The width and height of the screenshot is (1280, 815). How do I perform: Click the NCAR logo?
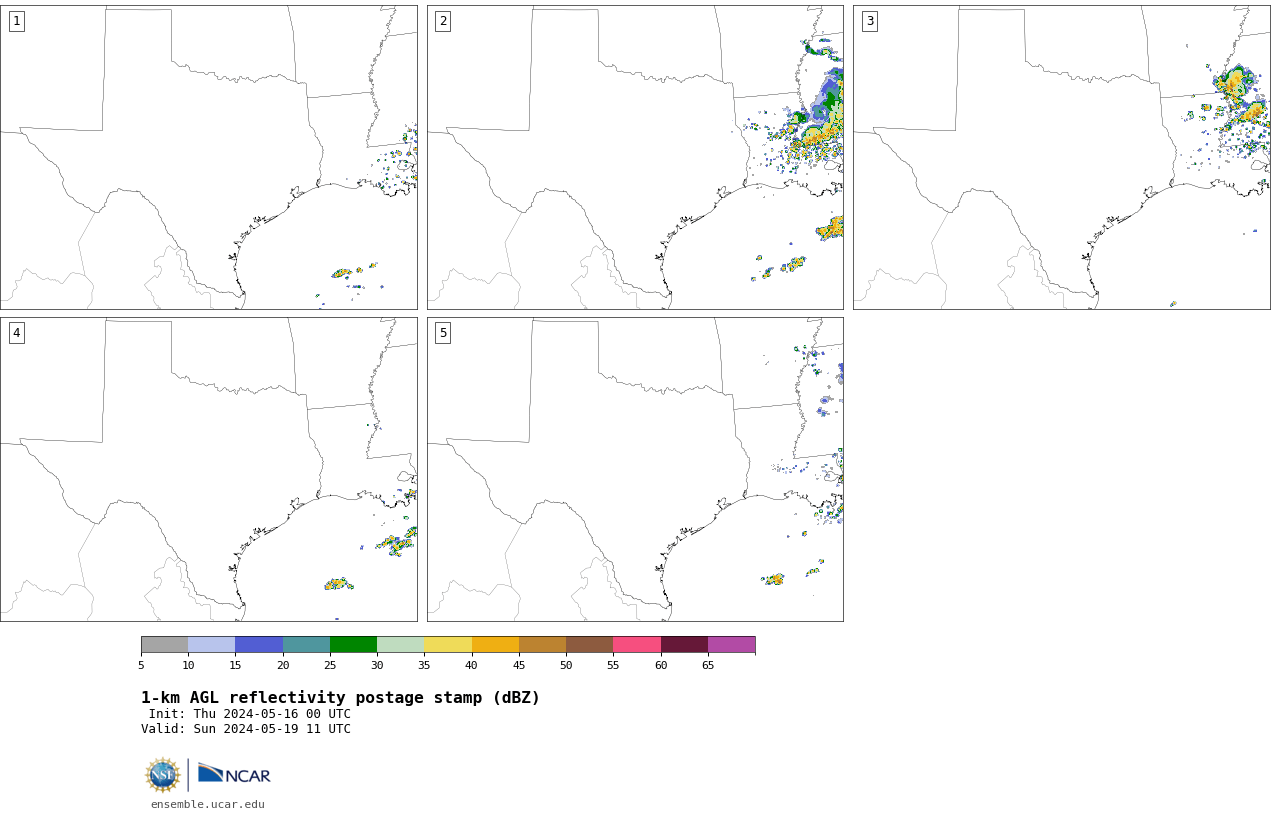(234, 774)
